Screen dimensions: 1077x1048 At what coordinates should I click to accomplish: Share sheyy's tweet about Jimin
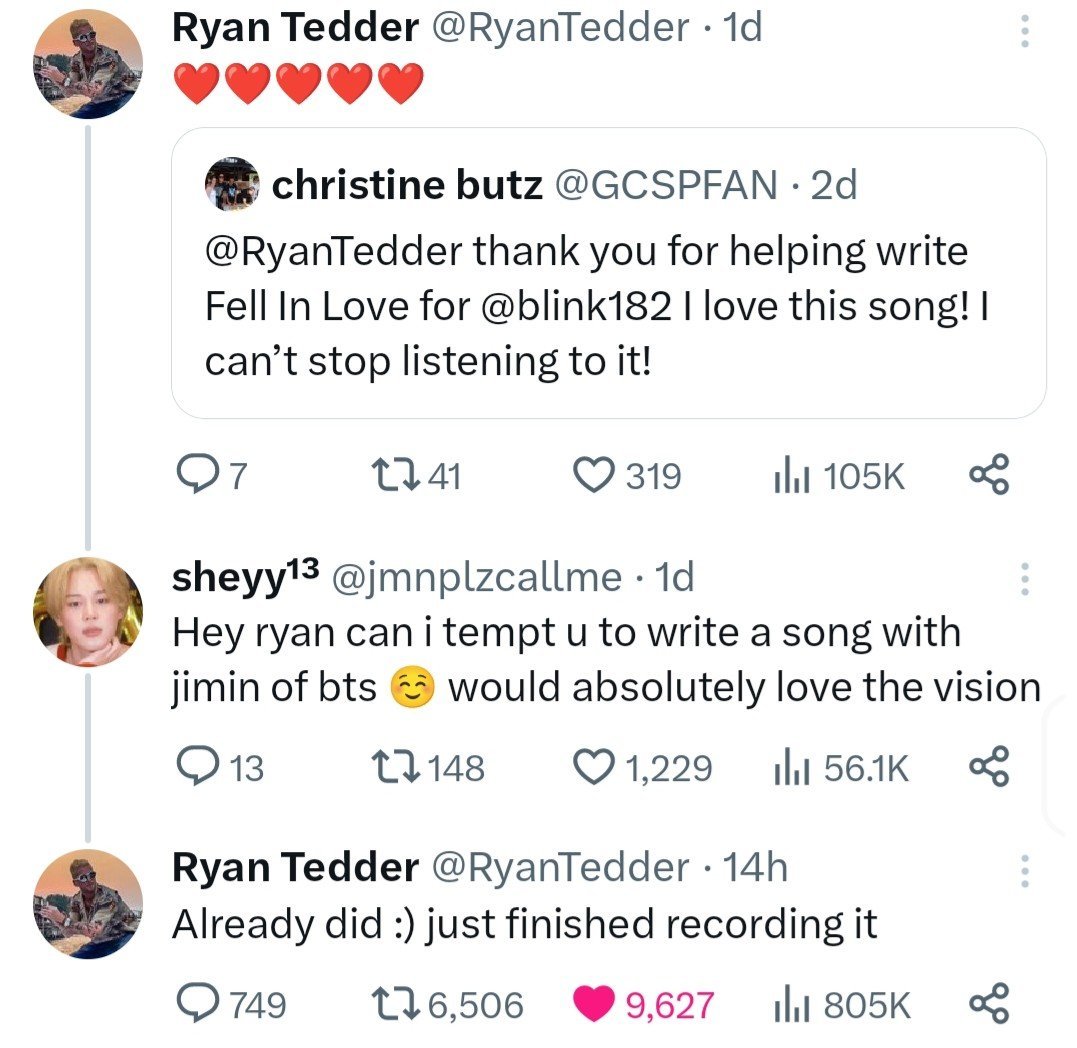click(990, 768)
